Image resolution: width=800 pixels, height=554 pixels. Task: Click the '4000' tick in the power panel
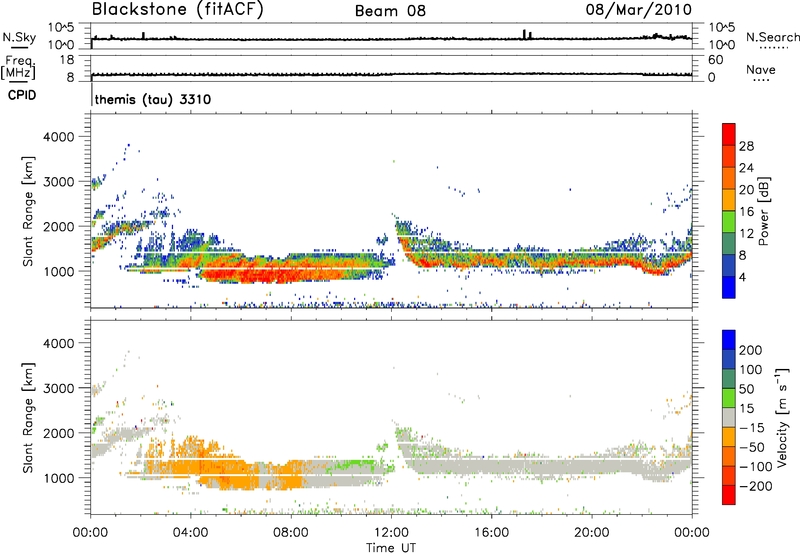point(58,137)
